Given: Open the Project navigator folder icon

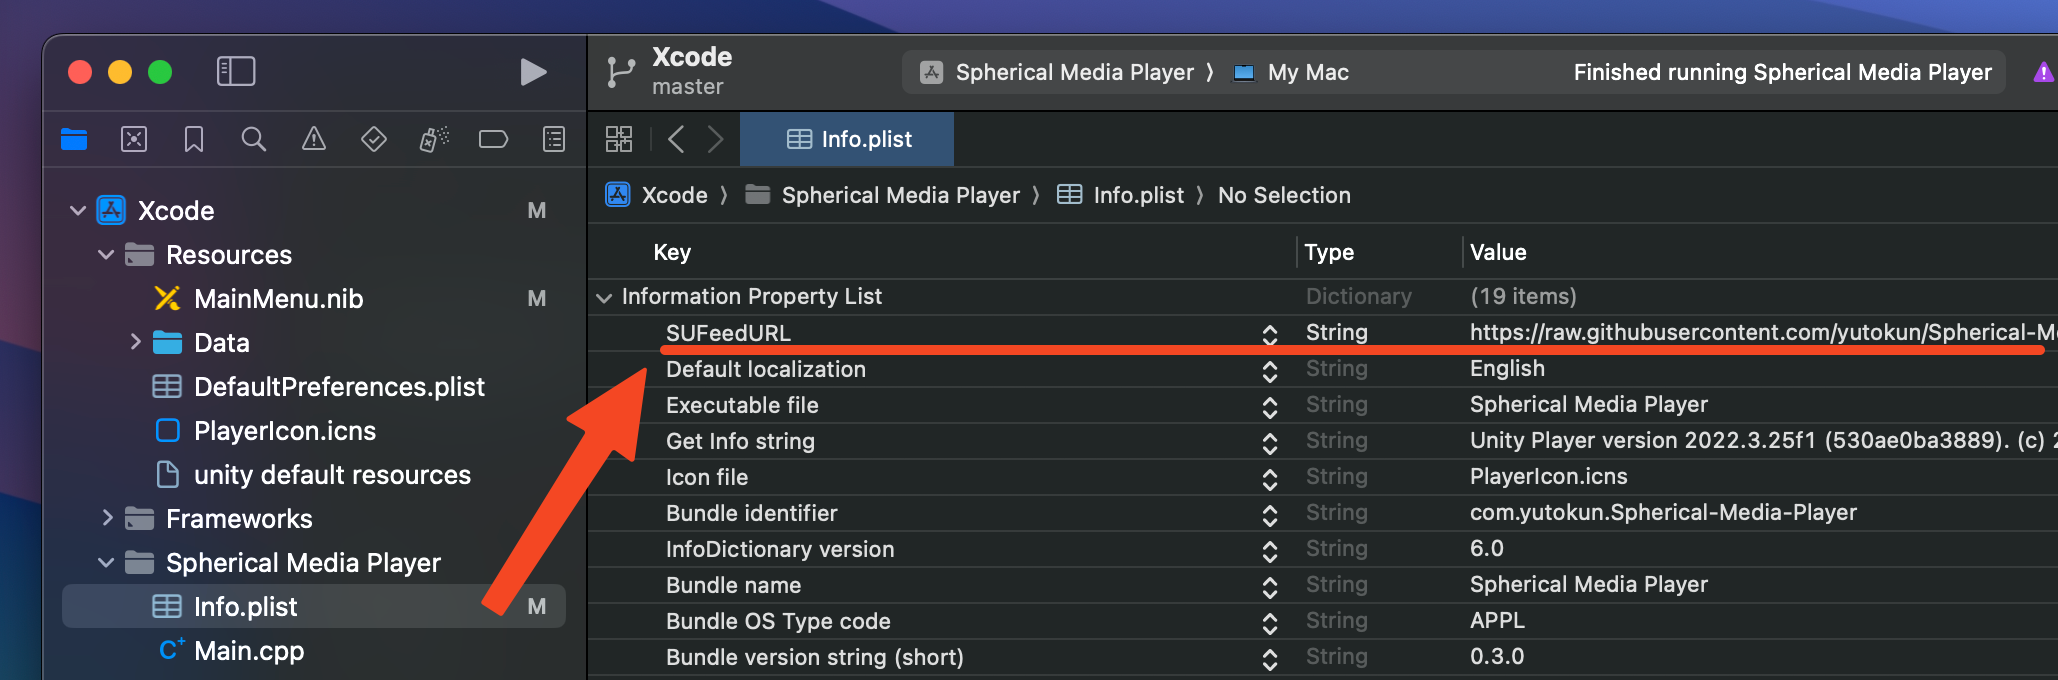Looking at the screenshot, I should (x=74, y=139).
